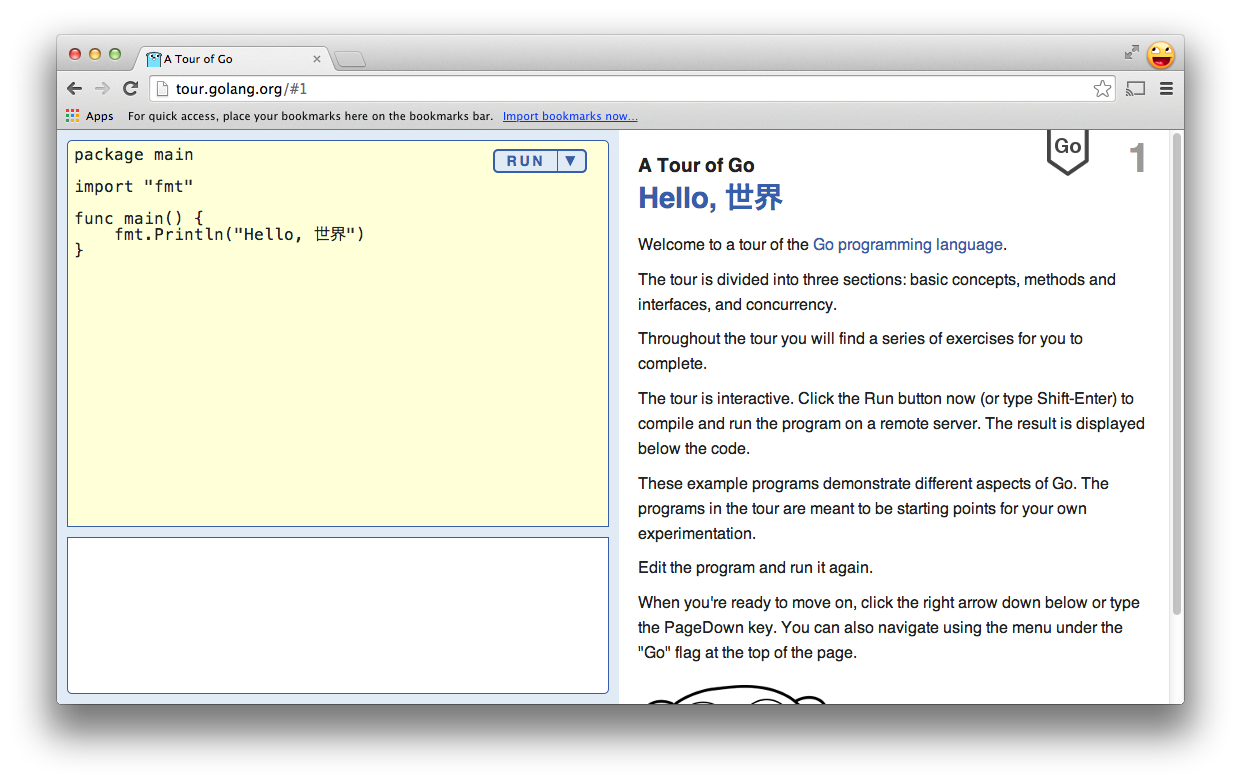Click the browser forward arrow
Screen dimensions: 1241x783
click(x=102, y=89)
